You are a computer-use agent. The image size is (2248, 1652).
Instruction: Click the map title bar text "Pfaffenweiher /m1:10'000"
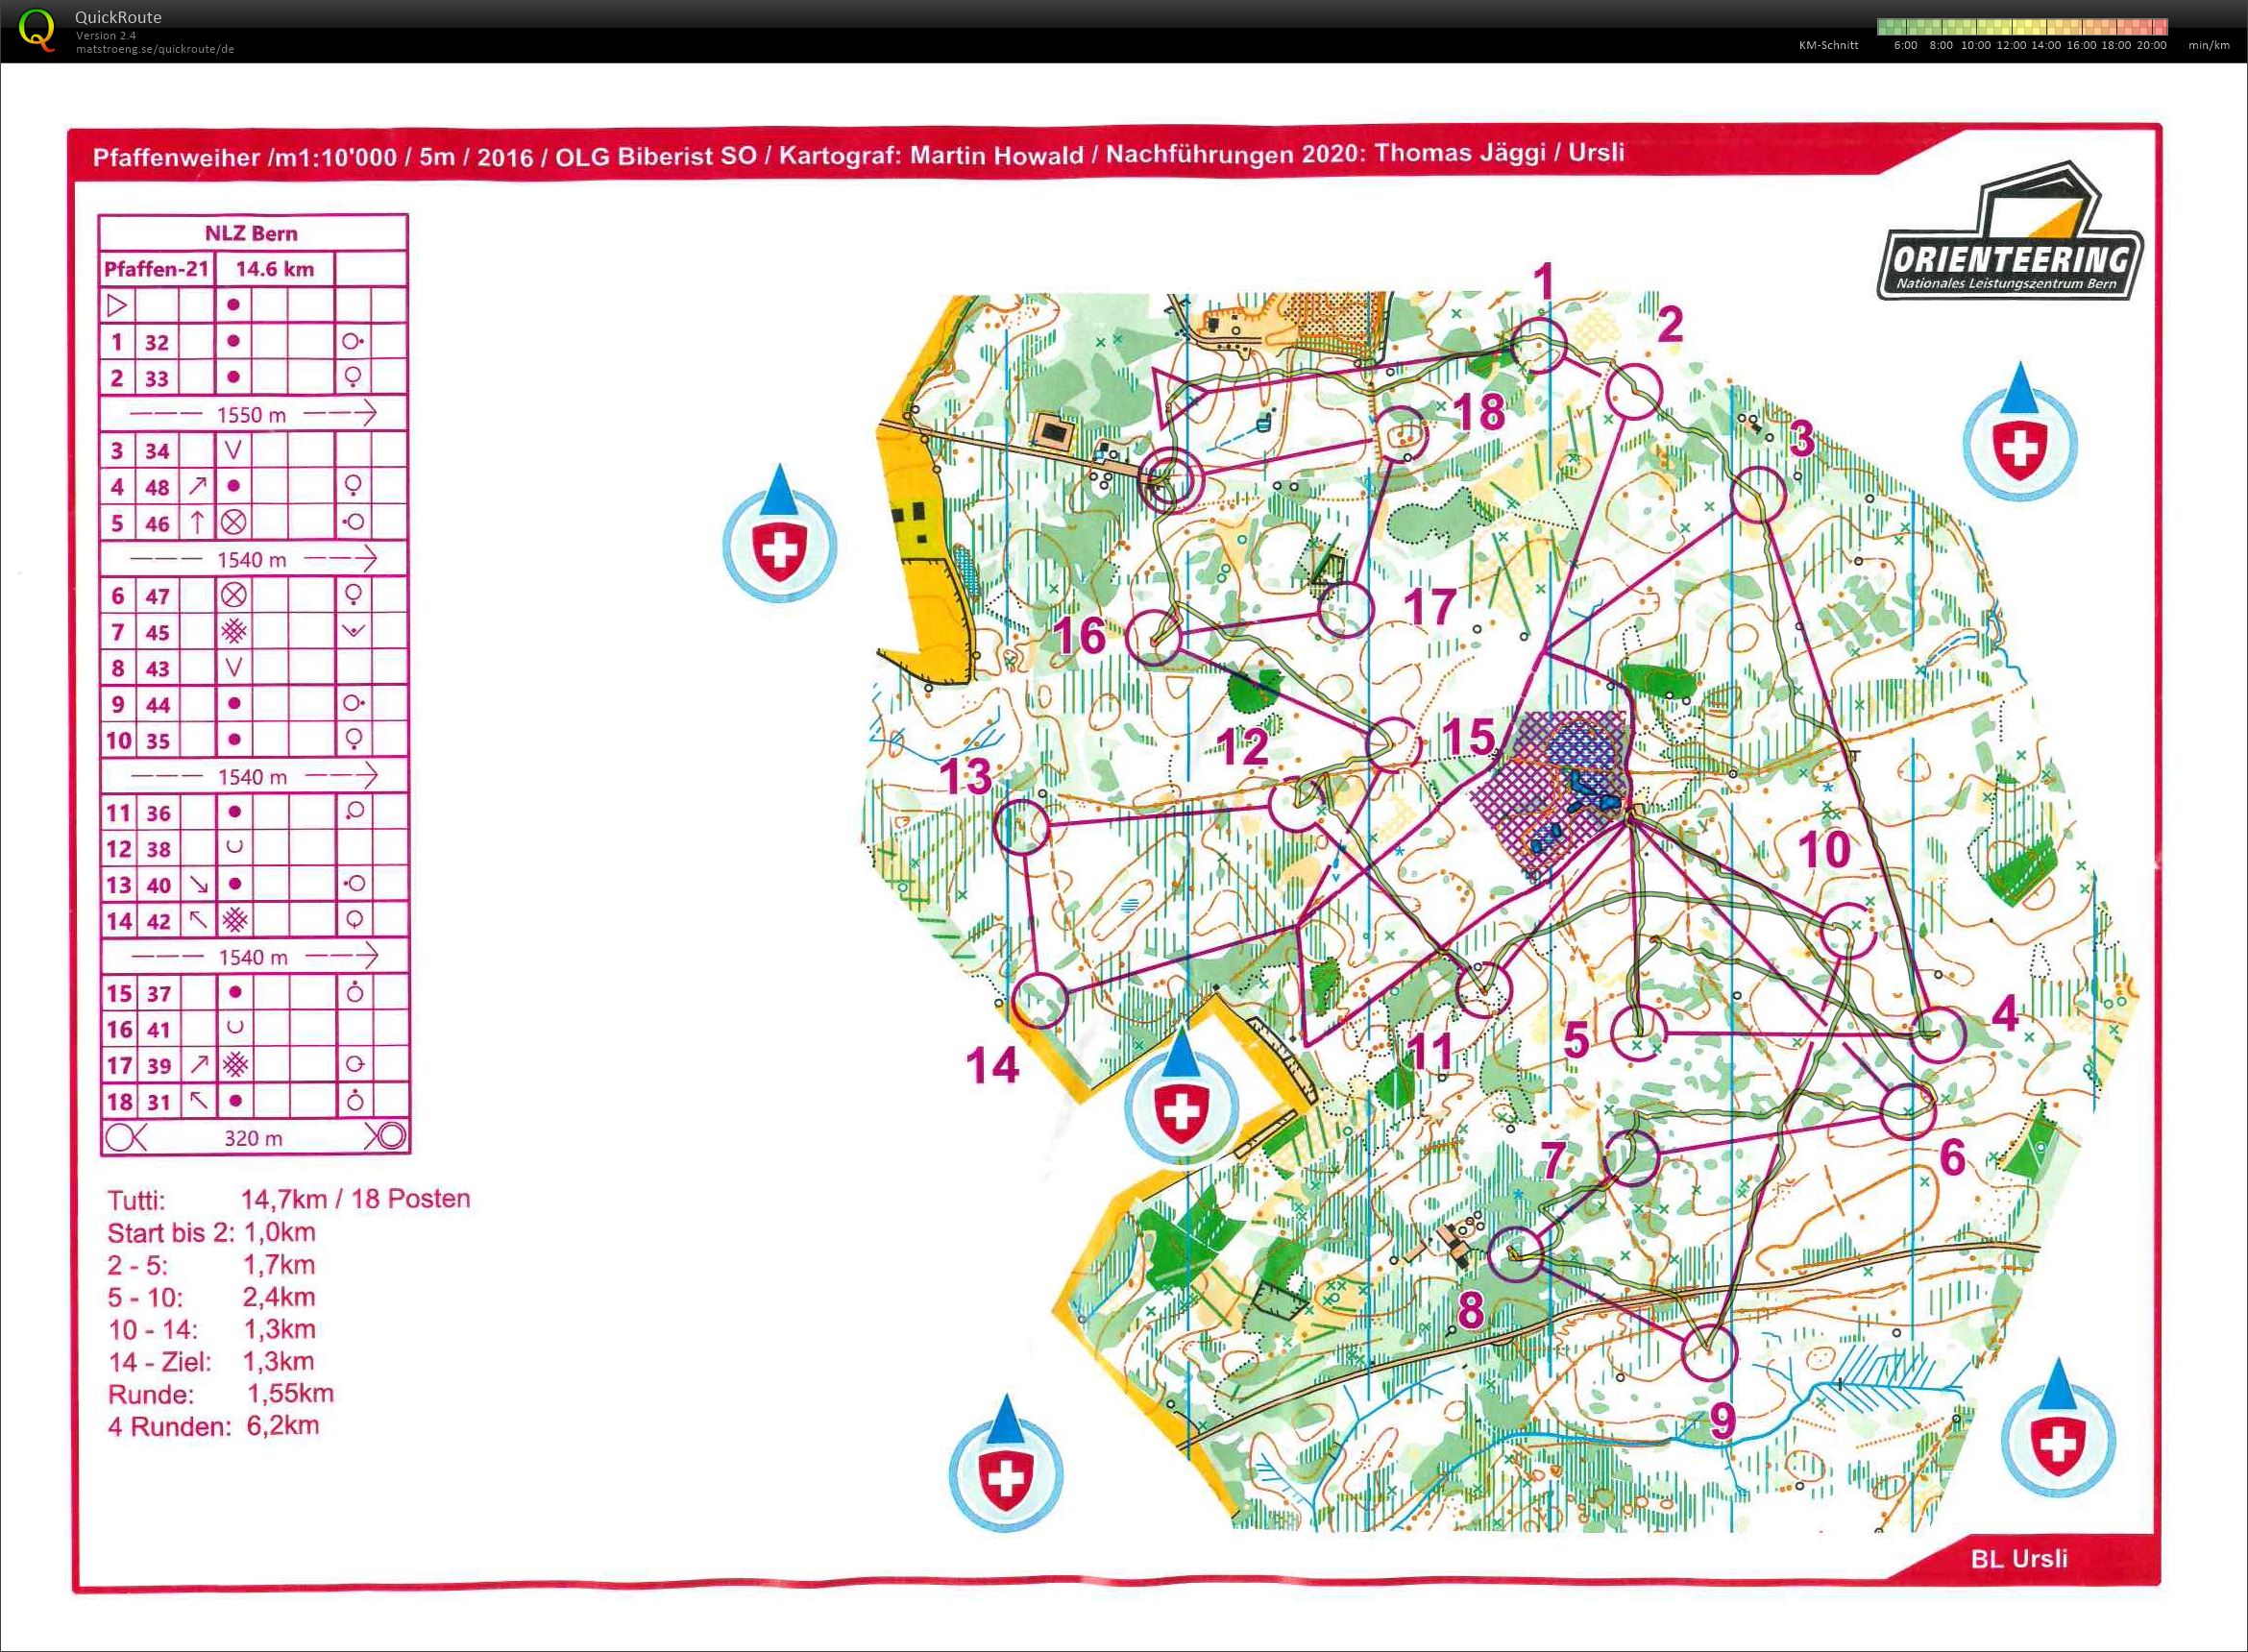[x=245, y=157]
